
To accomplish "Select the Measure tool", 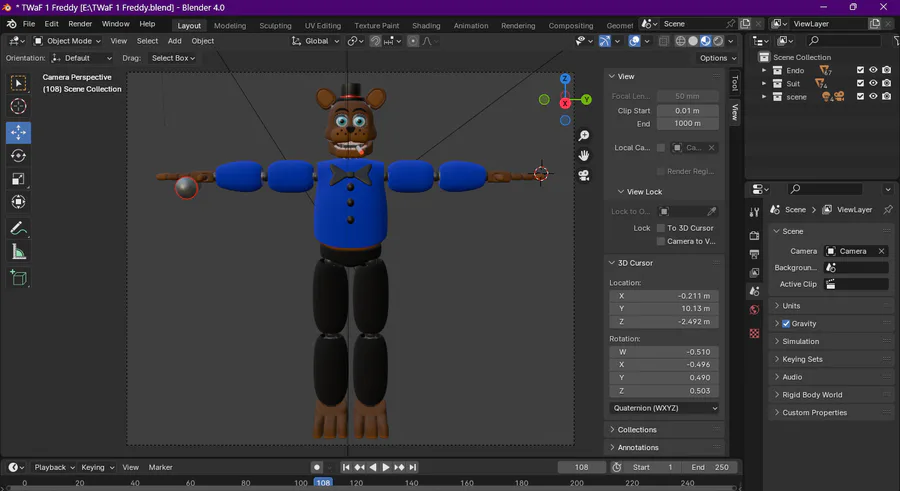I will [18, 252].
